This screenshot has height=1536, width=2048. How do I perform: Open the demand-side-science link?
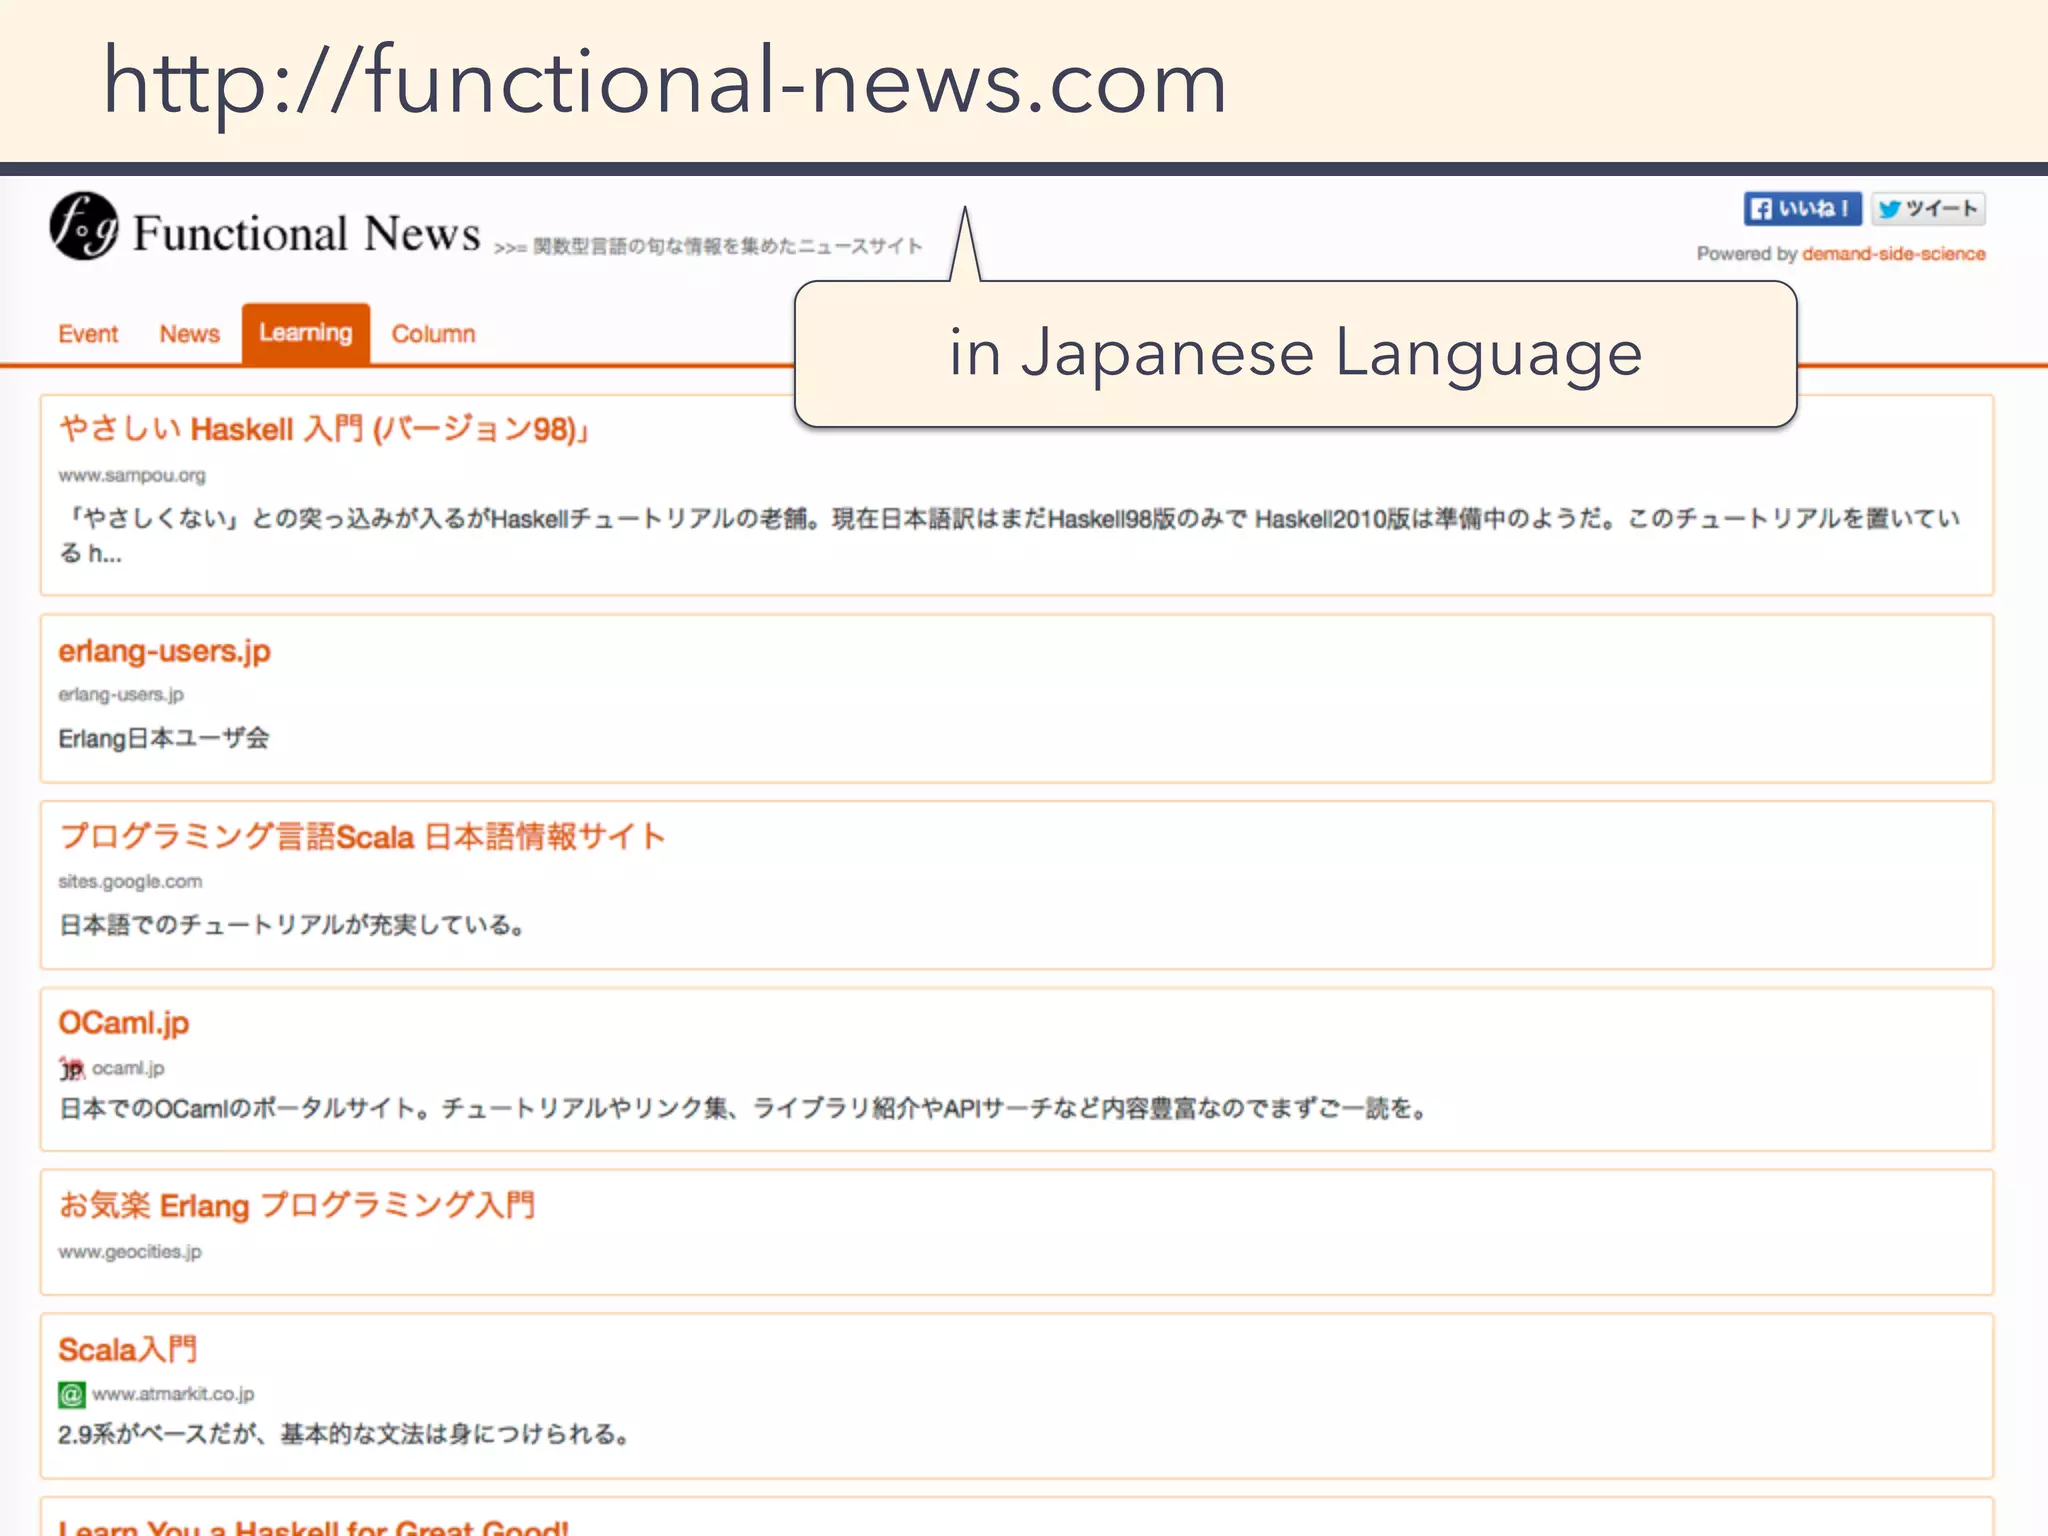click(1894, 254)
